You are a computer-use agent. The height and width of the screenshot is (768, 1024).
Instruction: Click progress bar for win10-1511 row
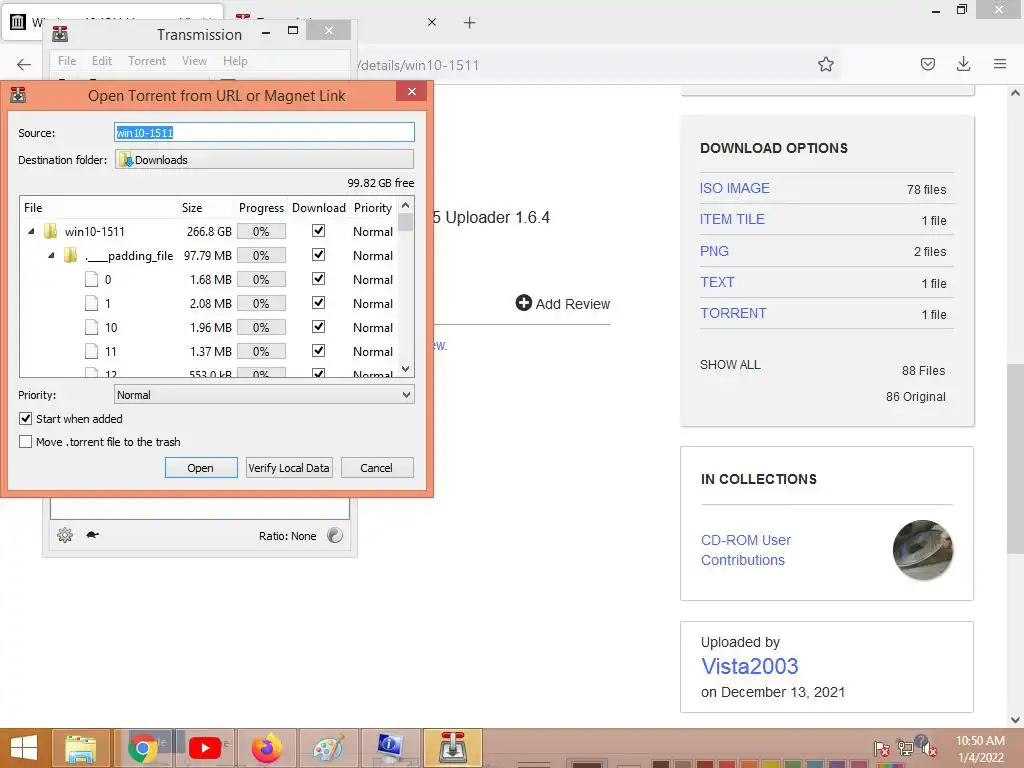click(x=261, y=231)
